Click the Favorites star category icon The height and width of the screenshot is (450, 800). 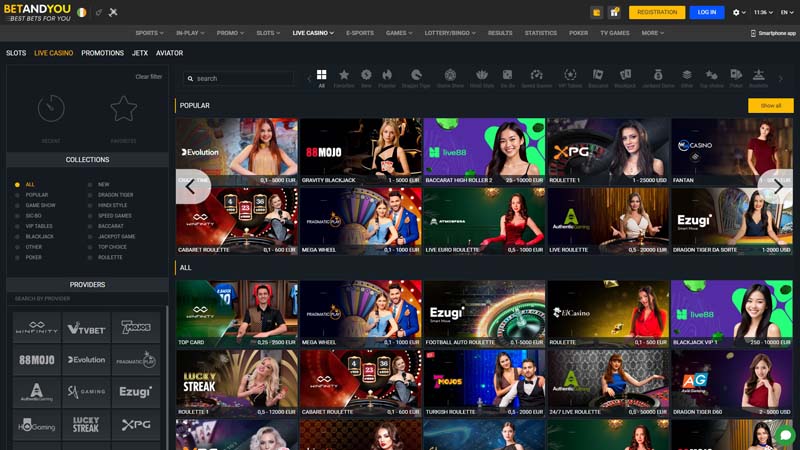click(x=344, y=77)
